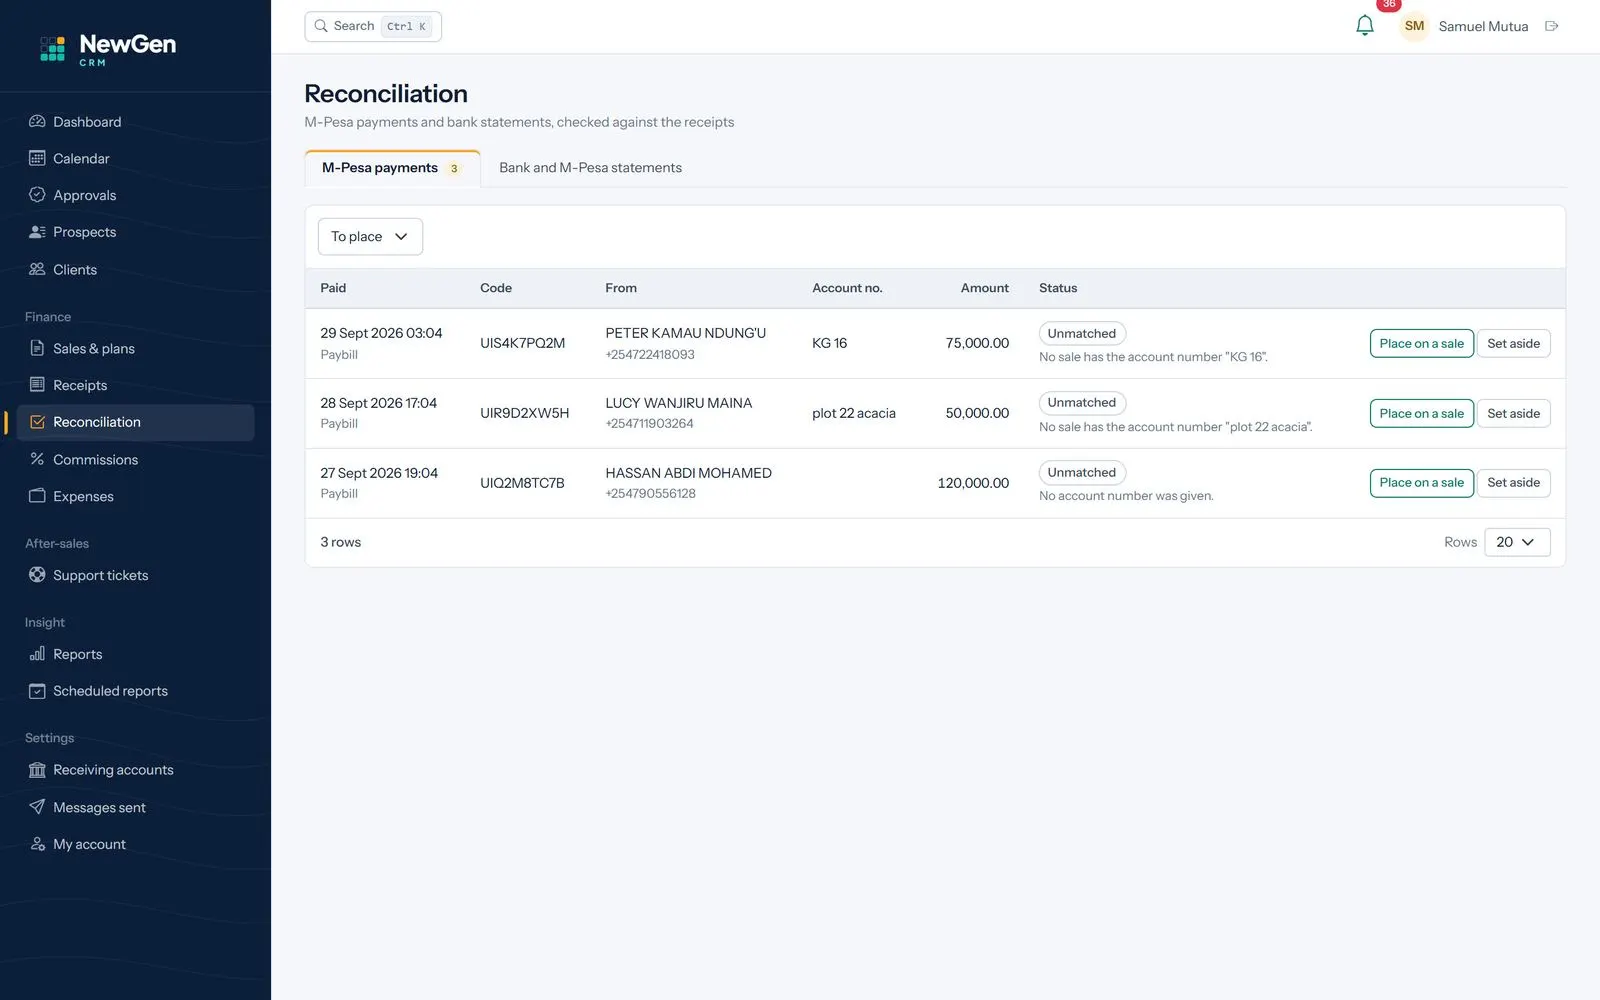Expand the To place filter dropdown

[x=370, y=237]
